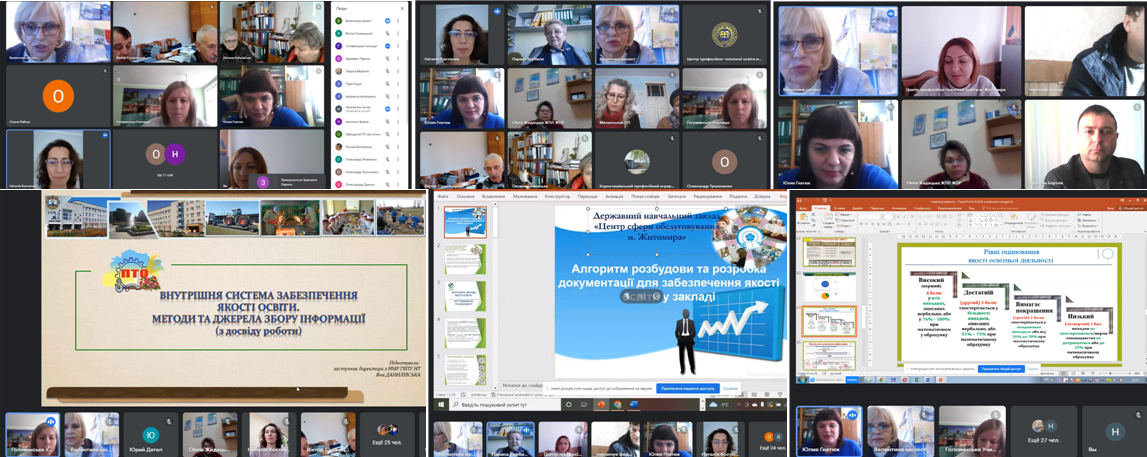1147x457 pixels.
Task: Click the weather icon showing 5°C in the taskbar
Action: pyautogui.click(x=713, y=405)
